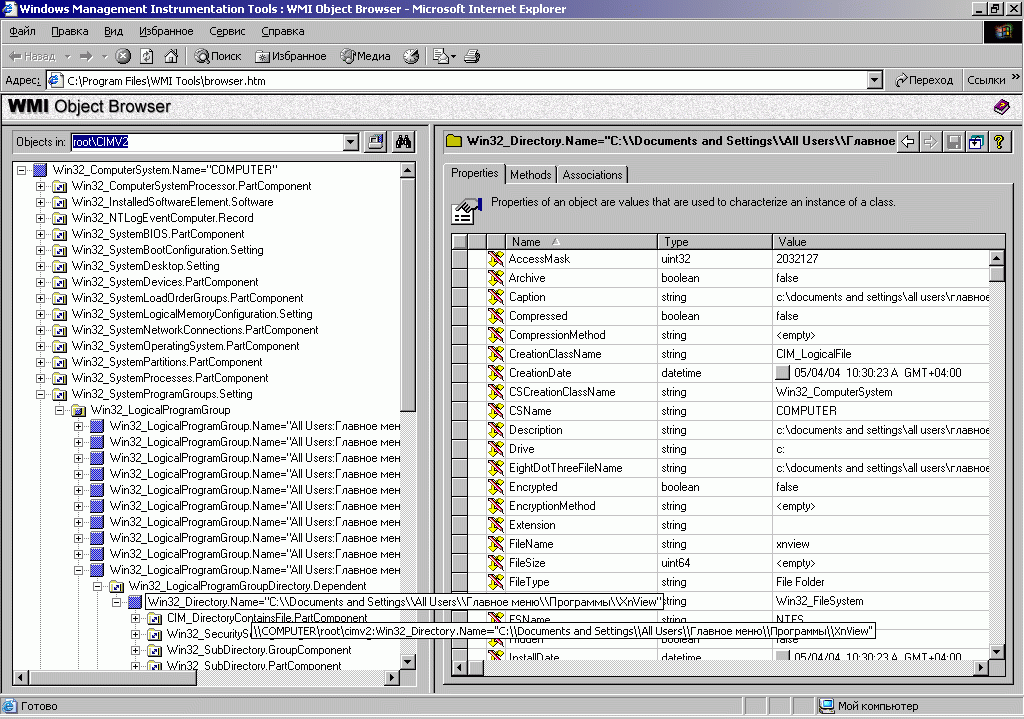Open the Избранное favorites toolbar button
The width and height of the screenshot is (1024, 719).
pyautogui.click(x=291, y=56)
